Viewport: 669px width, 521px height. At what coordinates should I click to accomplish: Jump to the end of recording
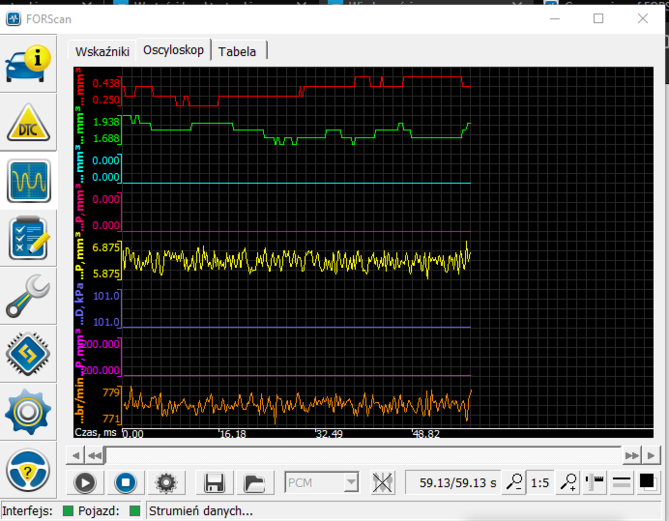pyautogui.click(x=631, y=456)
